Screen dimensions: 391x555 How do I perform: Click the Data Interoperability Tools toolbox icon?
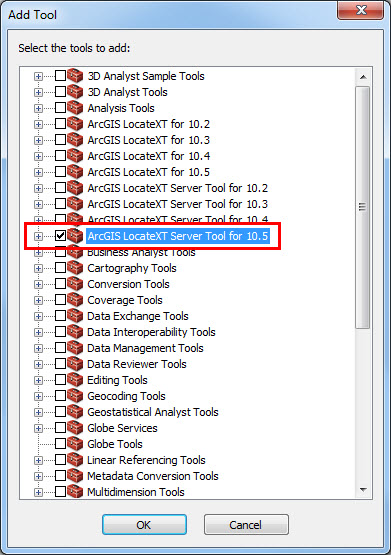[x=75, y=332]
